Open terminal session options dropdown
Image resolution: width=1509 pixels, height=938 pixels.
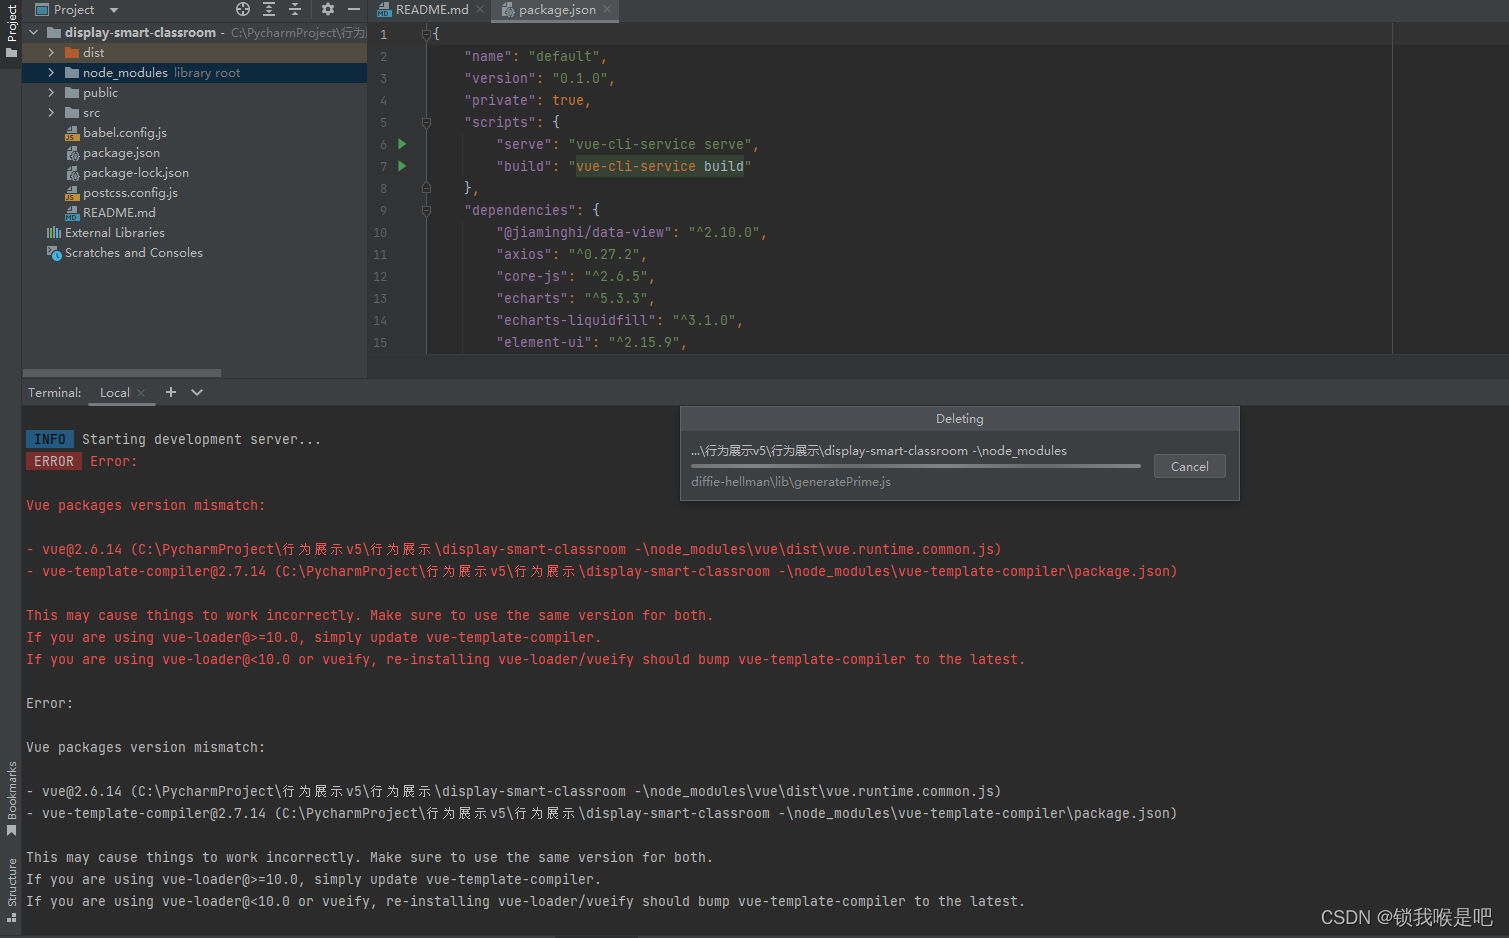(197, 392)
